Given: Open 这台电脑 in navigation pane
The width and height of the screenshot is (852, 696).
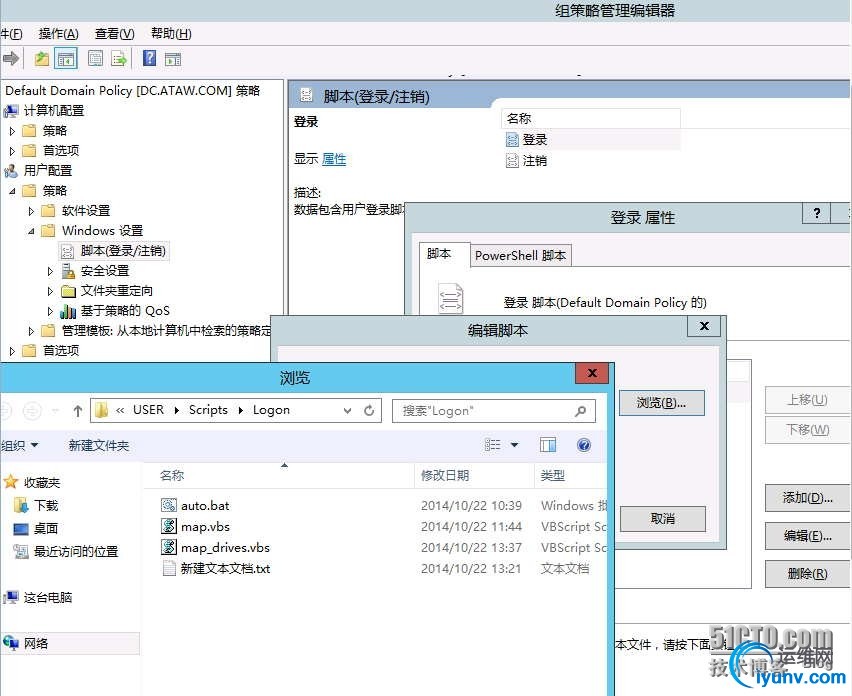Looking at the screenshot, I should click(x=38, y=598).
